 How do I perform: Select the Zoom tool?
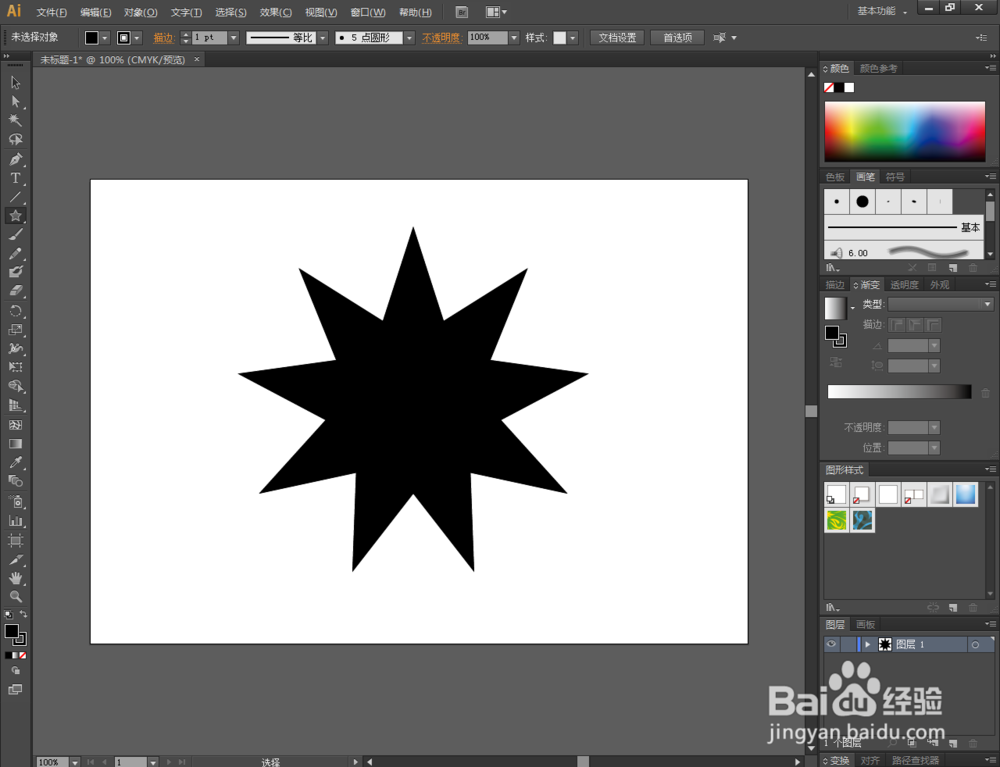(15, 597)
